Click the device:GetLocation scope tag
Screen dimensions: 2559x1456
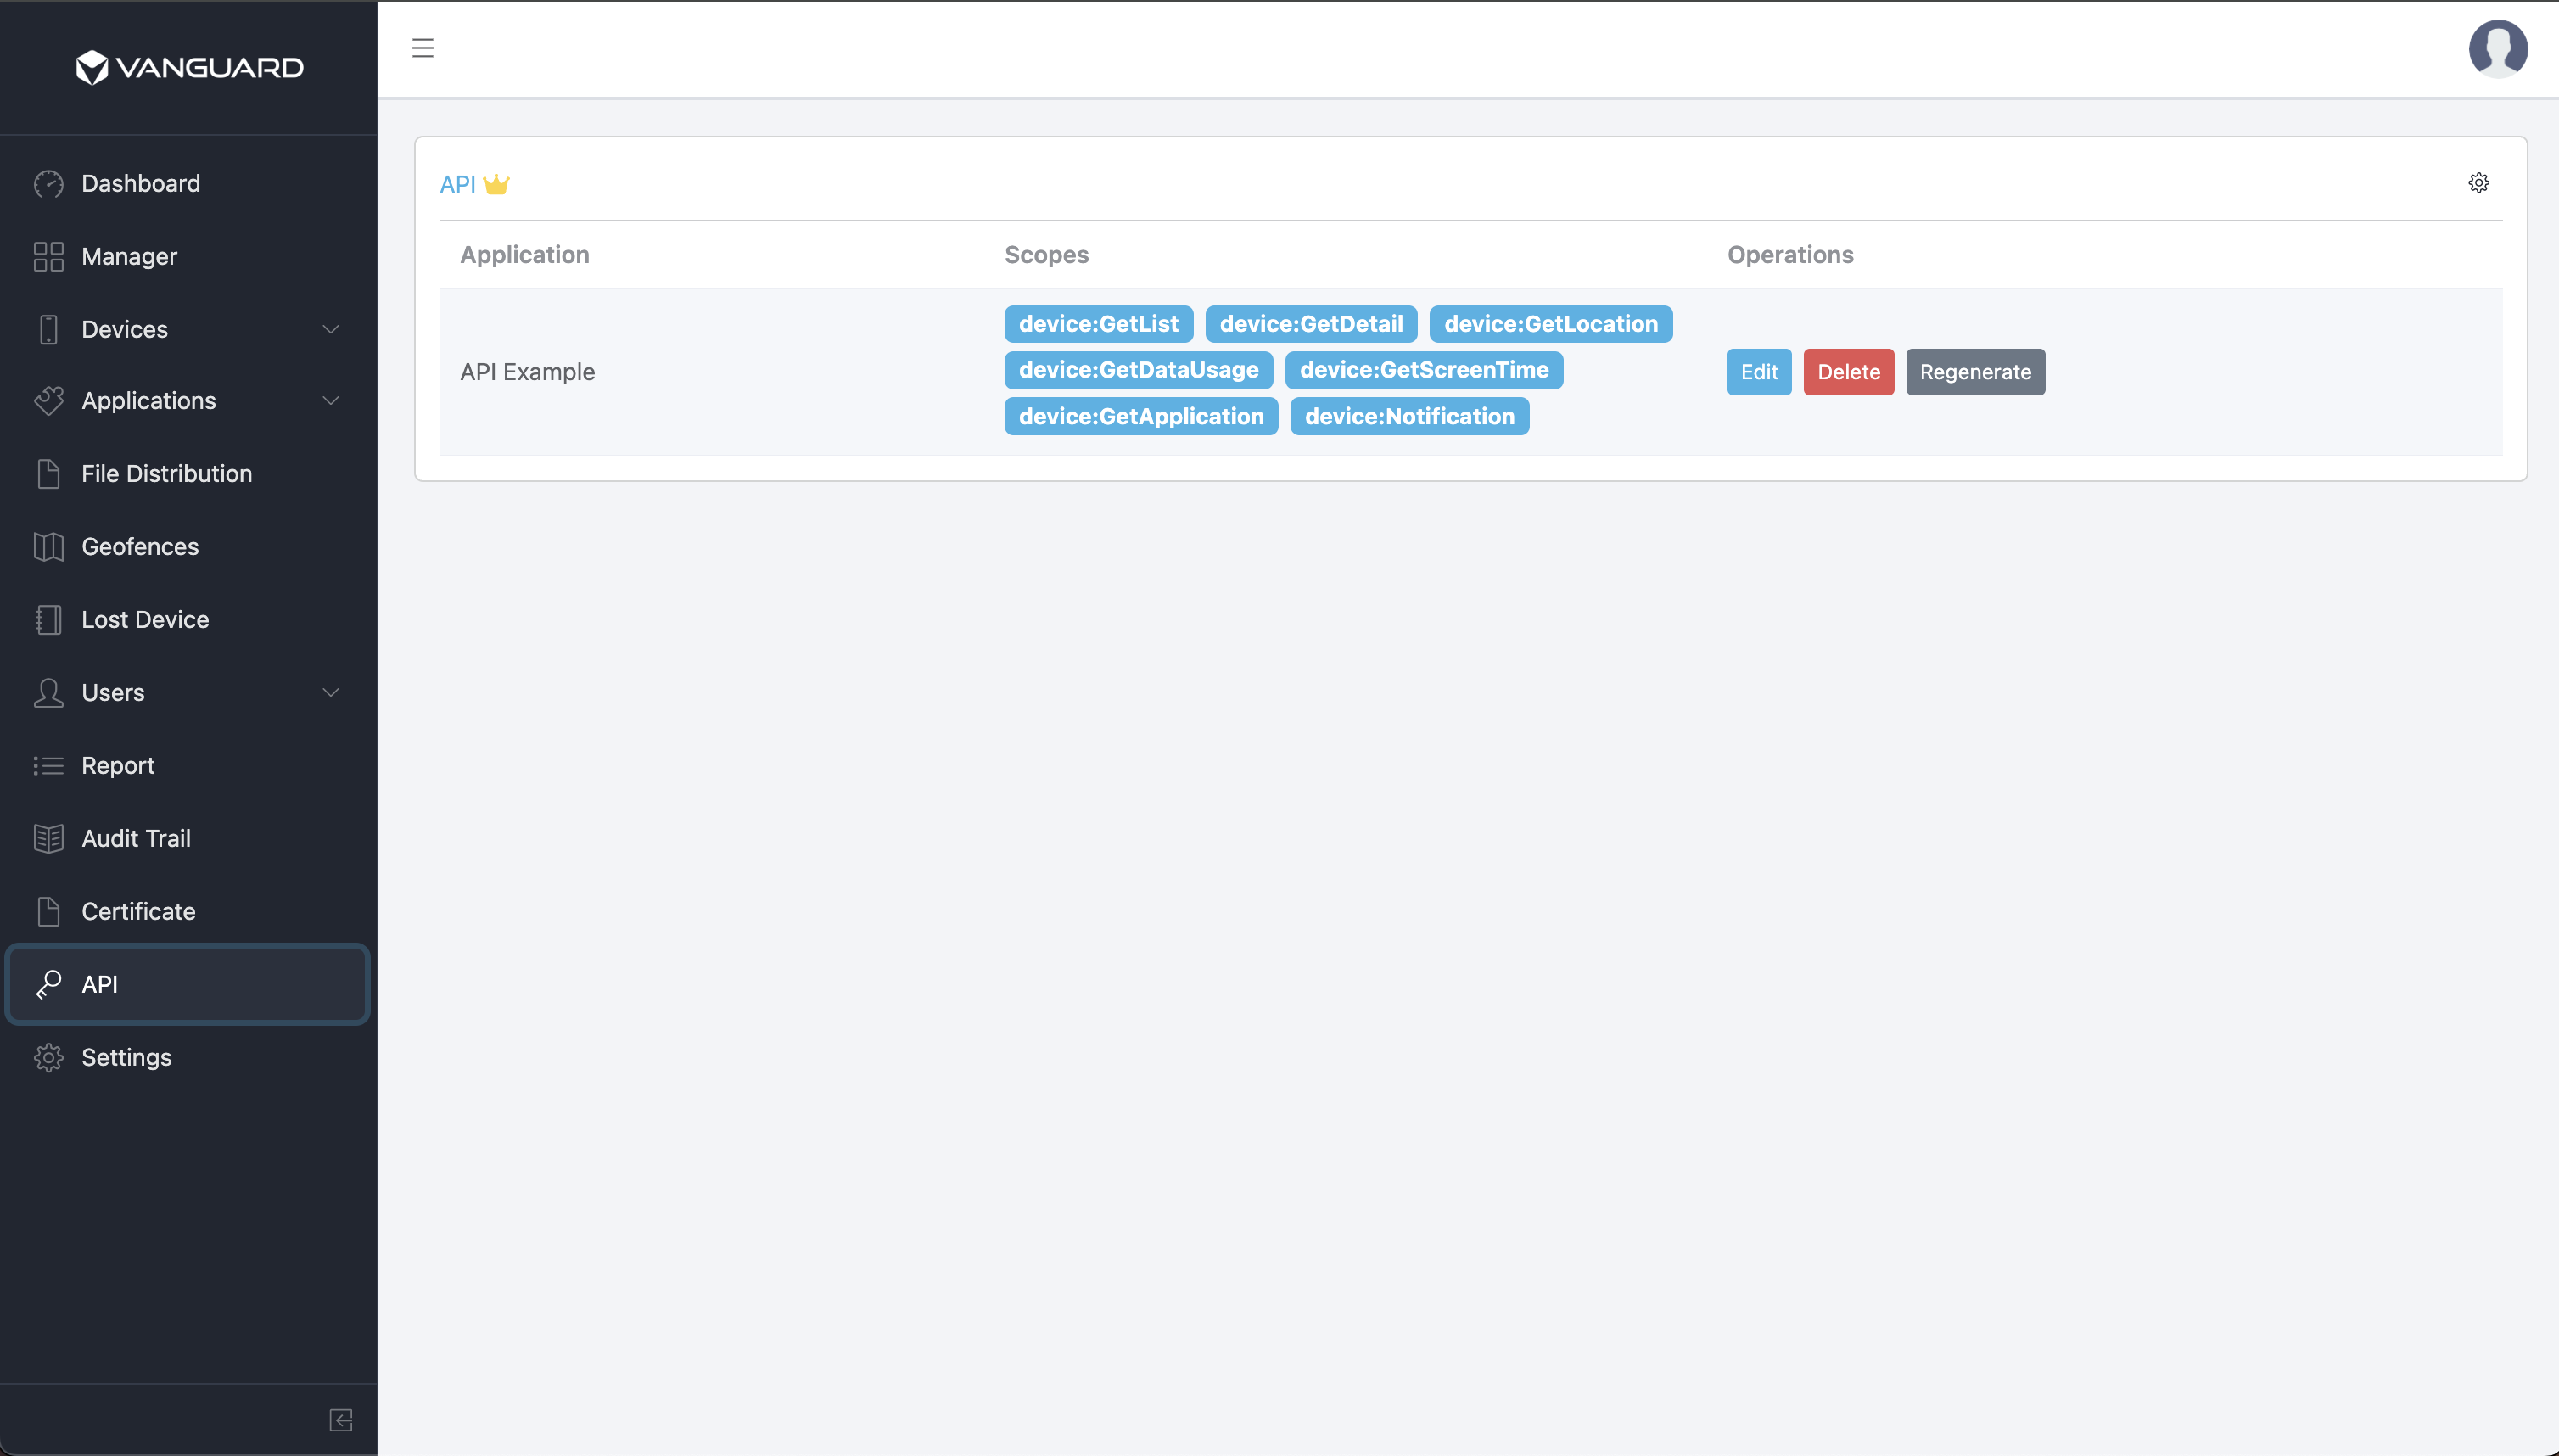tap(1549, 323)
